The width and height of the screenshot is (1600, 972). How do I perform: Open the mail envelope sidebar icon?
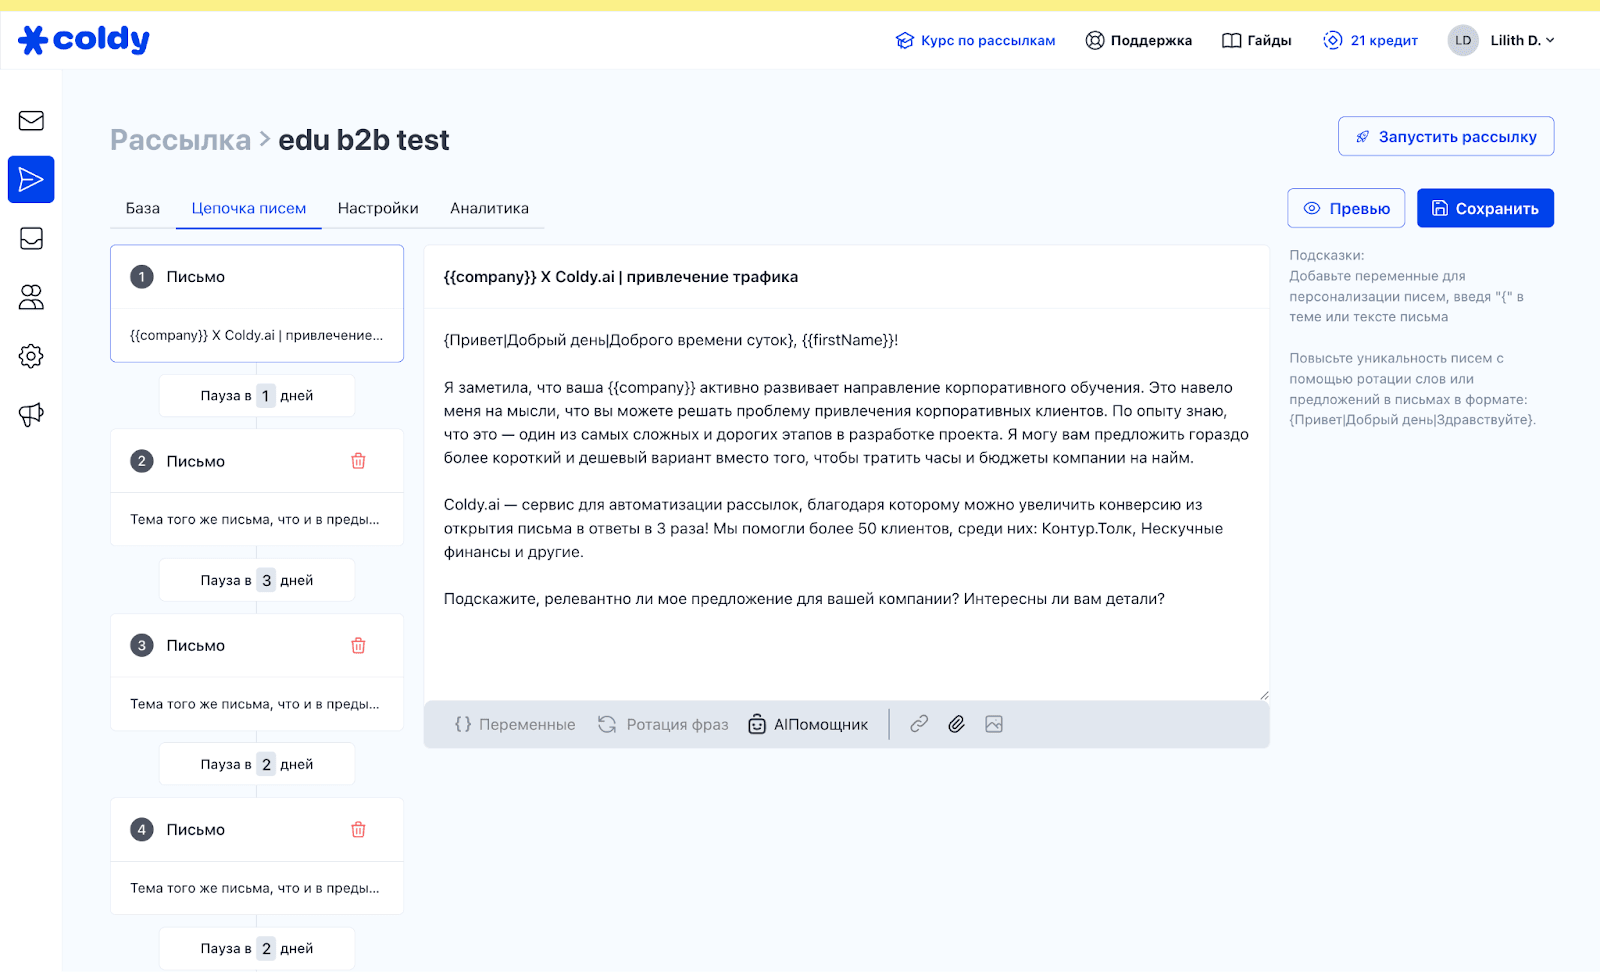[x=31, y=121]
